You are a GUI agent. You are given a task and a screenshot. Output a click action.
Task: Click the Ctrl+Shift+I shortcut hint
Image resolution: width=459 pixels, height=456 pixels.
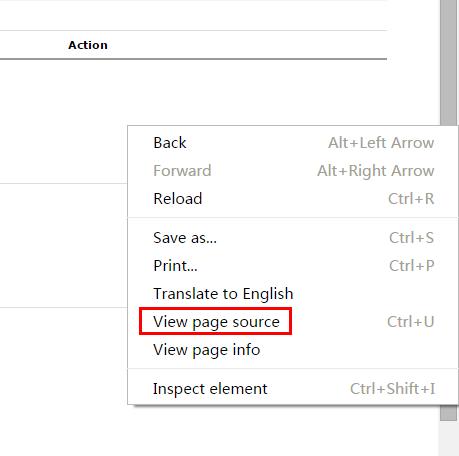tap(392, 389)
